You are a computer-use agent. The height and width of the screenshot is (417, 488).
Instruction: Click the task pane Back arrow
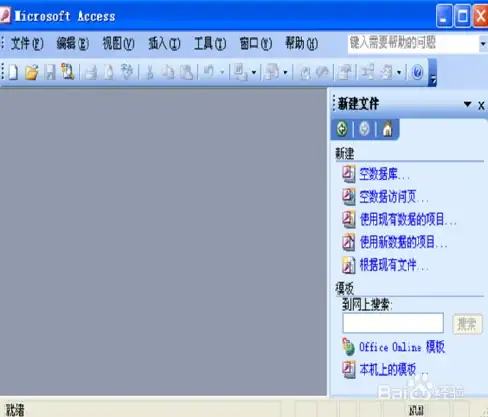342,129
